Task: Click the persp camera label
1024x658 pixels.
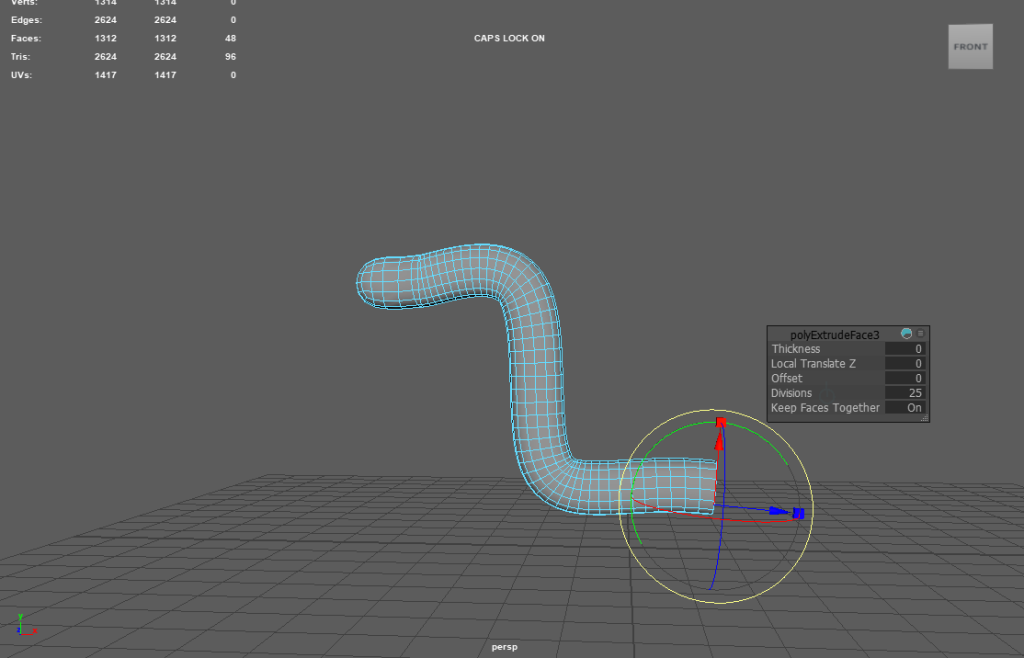Action: coord(504,647)
